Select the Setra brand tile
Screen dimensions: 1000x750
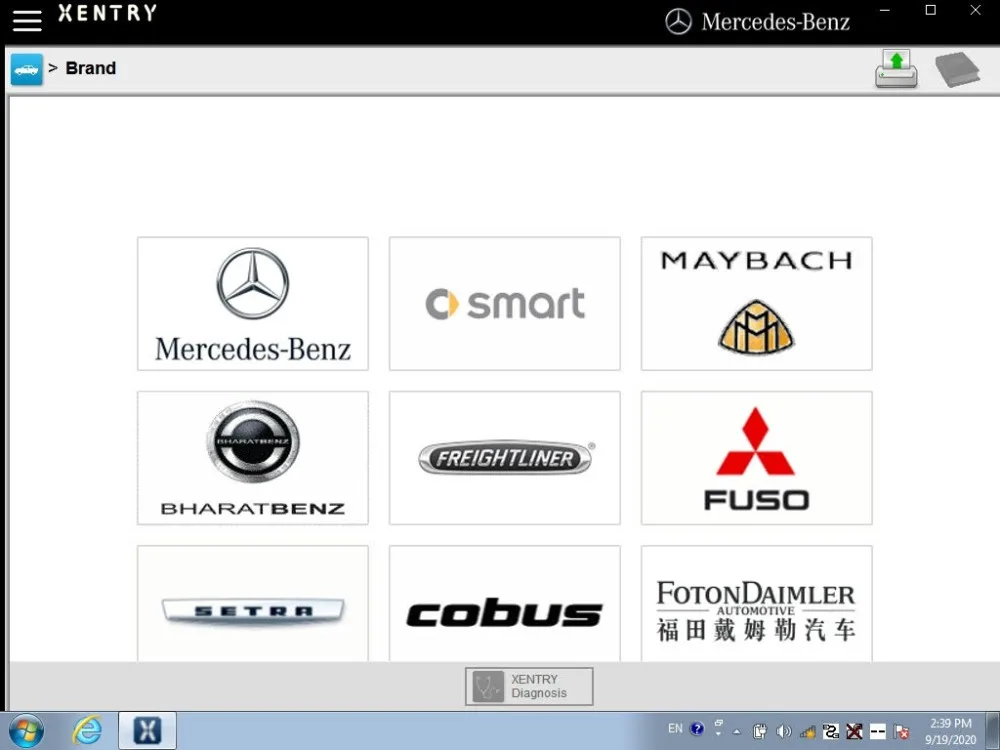coord(253,603)
